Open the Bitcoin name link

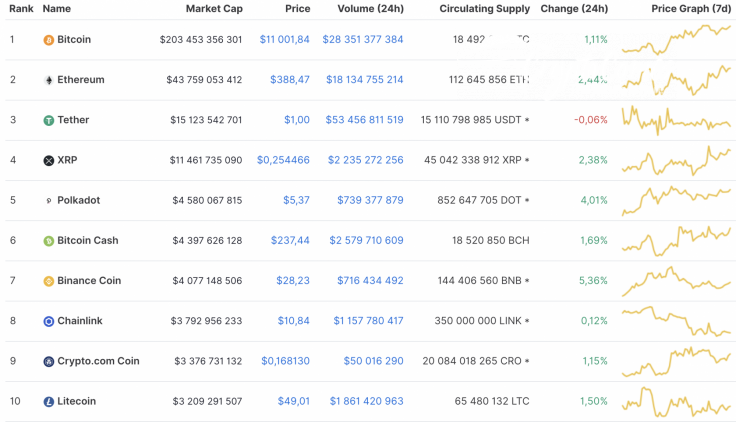[74, 39]
